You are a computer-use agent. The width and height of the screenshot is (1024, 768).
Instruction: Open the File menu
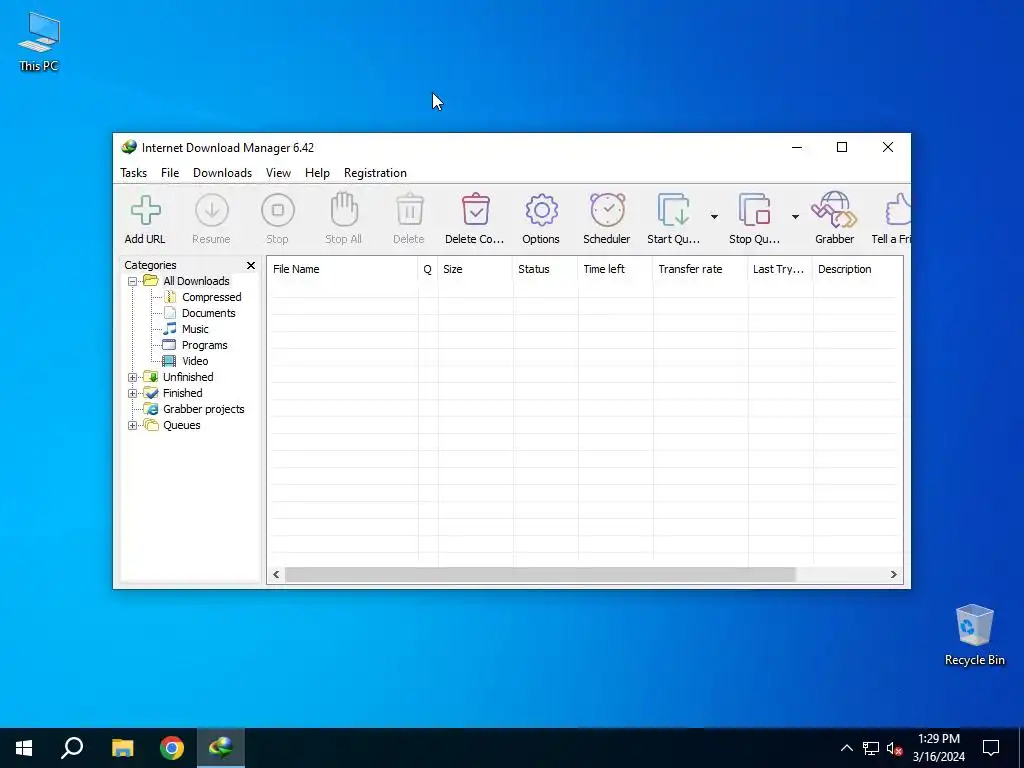point(170,173)
